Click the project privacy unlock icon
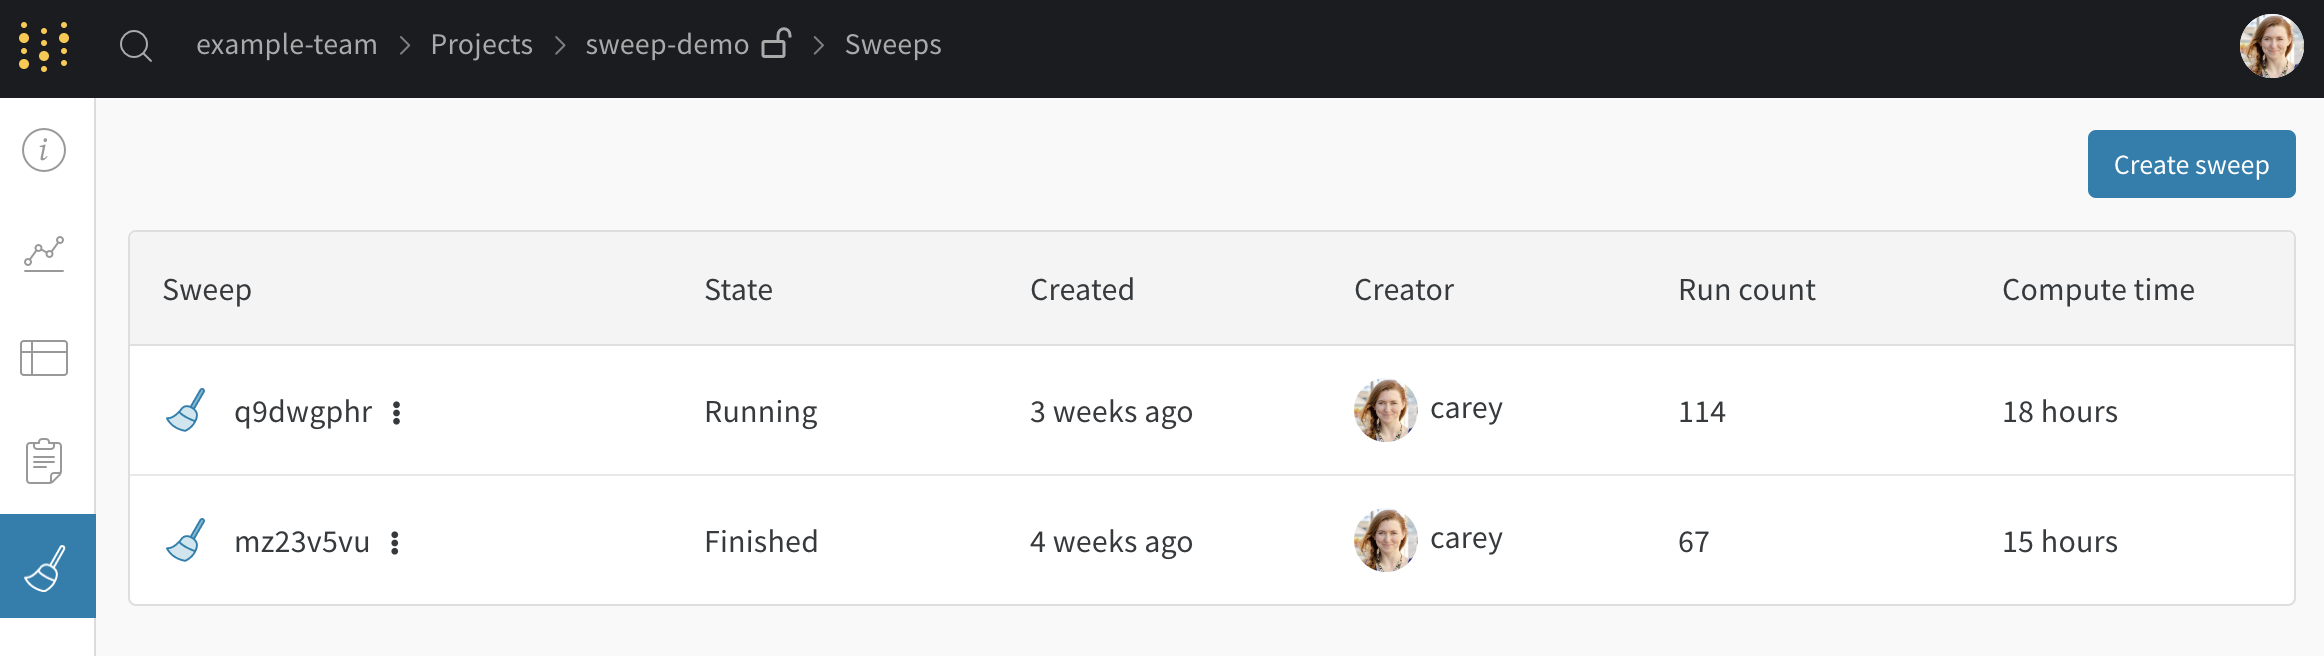Viewport: 2324px width, 656px height. point(776,44)
